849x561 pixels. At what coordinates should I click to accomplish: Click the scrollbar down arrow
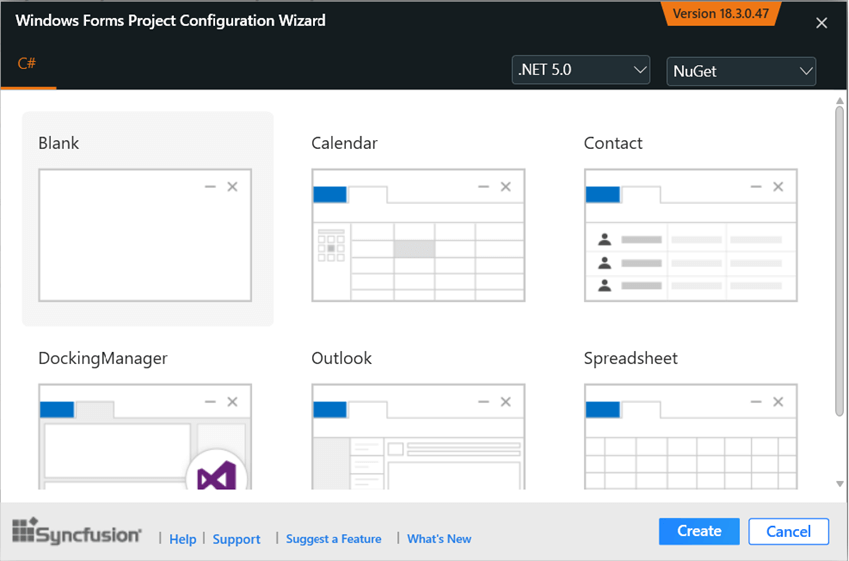(840, 485)
